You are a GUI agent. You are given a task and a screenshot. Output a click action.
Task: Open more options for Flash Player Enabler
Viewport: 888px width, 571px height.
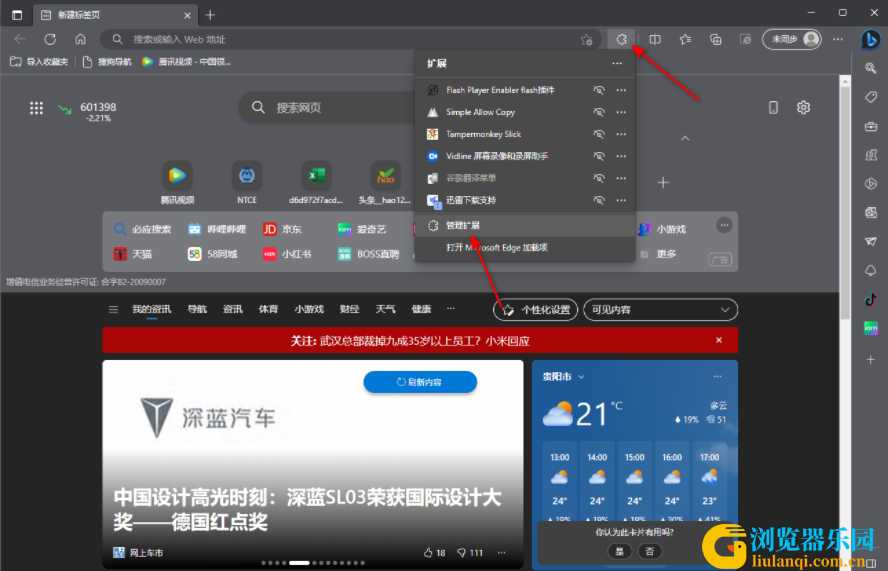(621, 90)
